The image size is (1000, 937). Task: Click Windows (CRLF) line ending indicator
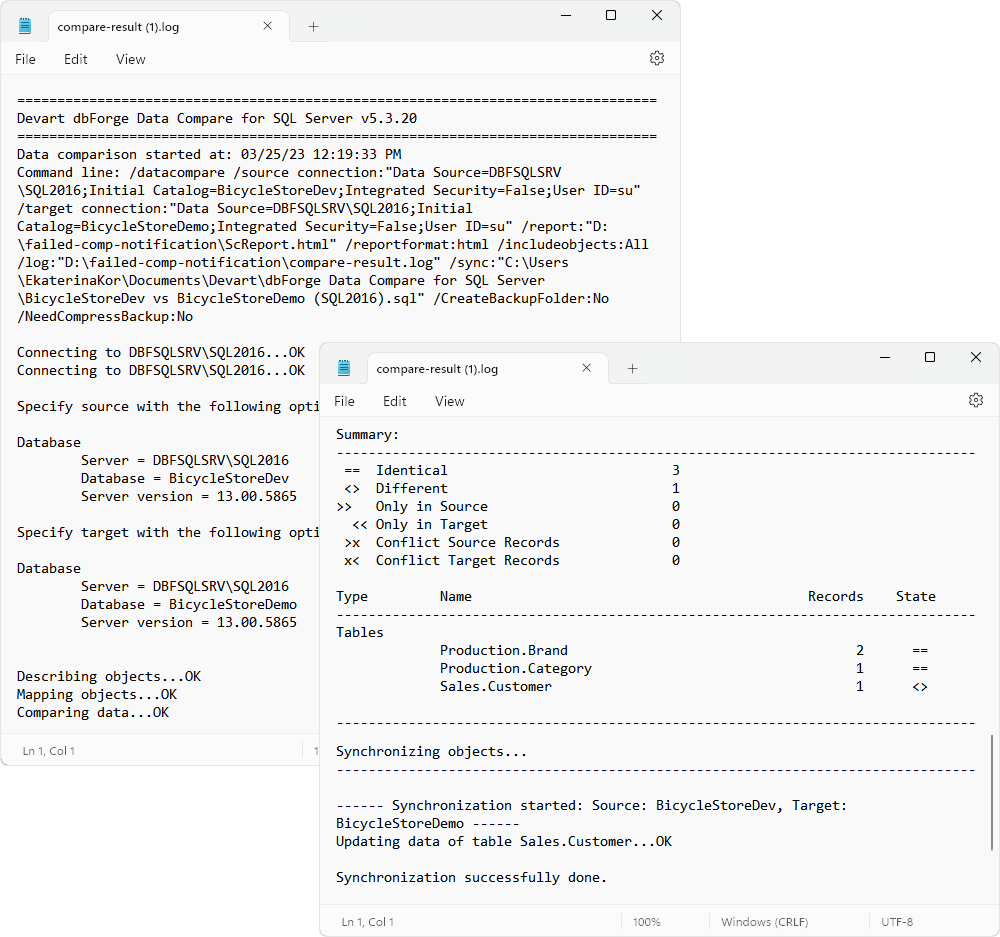(764, 922)
